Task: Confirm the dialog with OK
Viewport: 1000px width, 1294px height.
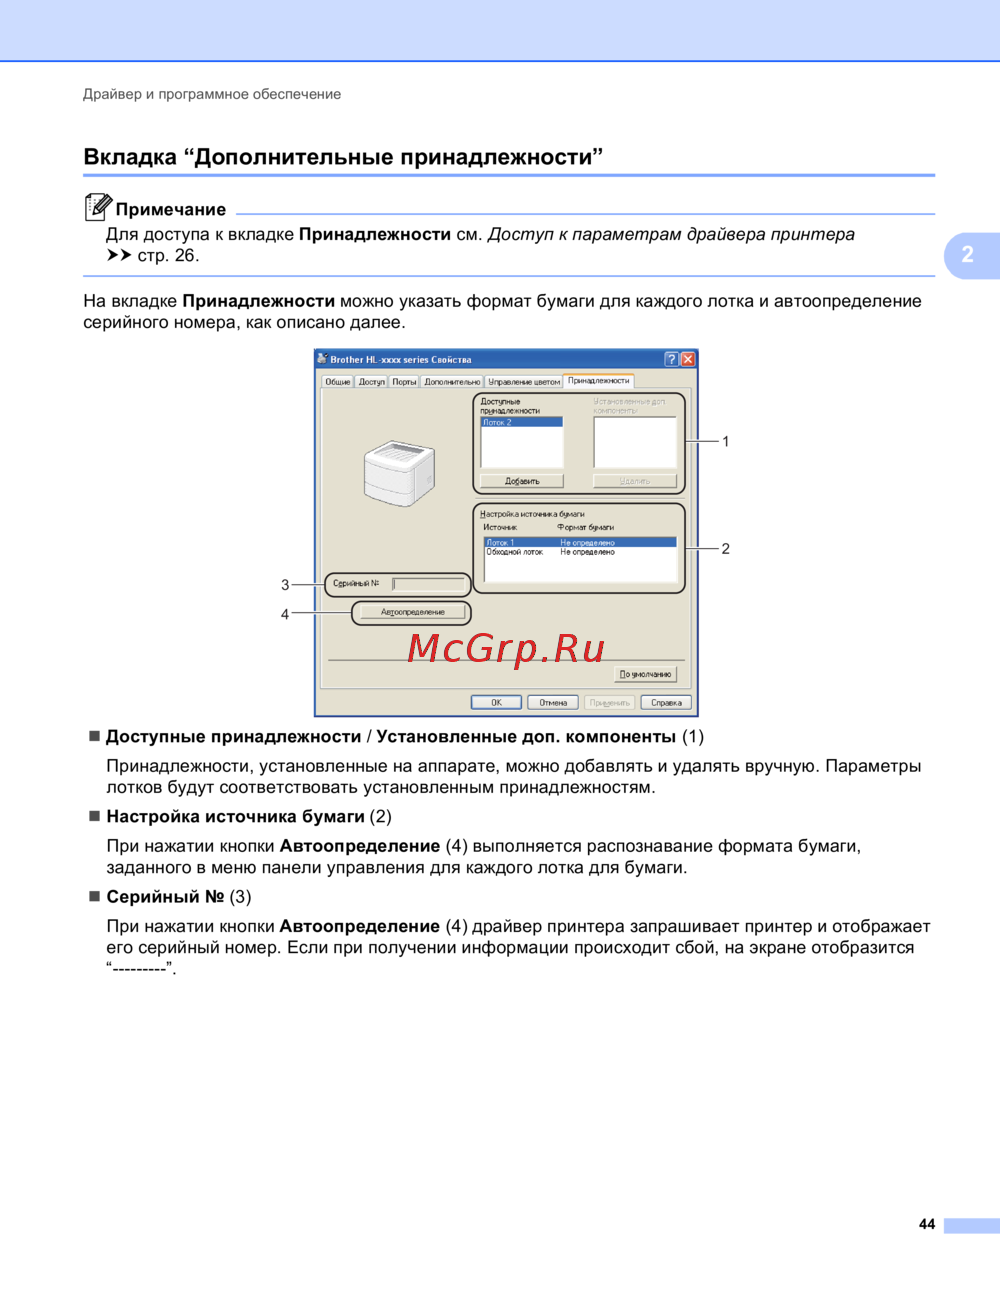Action: point(496,702)
